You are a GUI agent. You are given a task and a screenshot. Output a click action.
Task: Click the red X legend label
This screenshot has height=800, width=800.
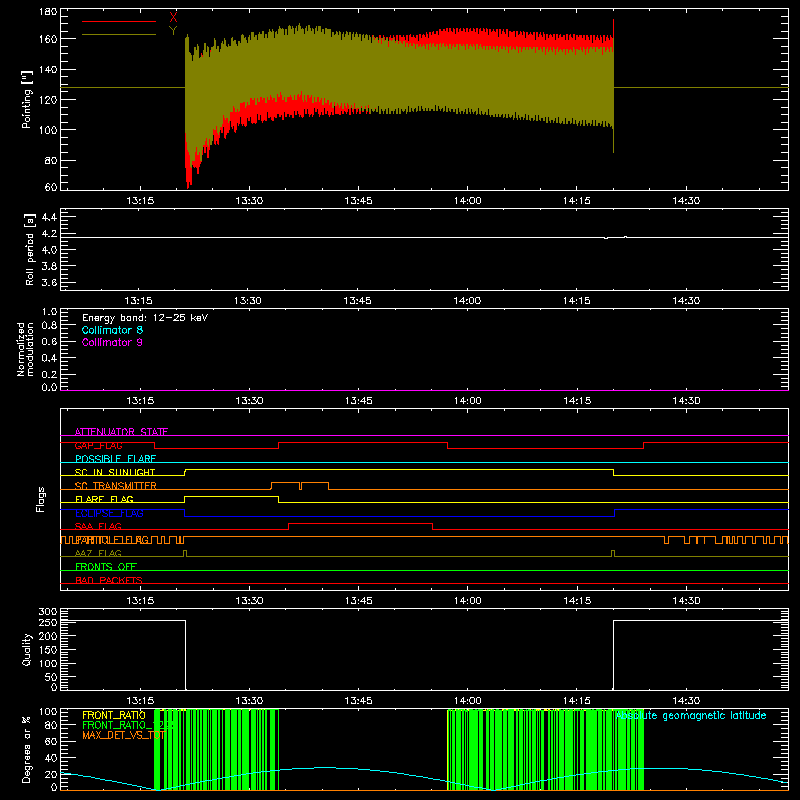tap(173, 17)
